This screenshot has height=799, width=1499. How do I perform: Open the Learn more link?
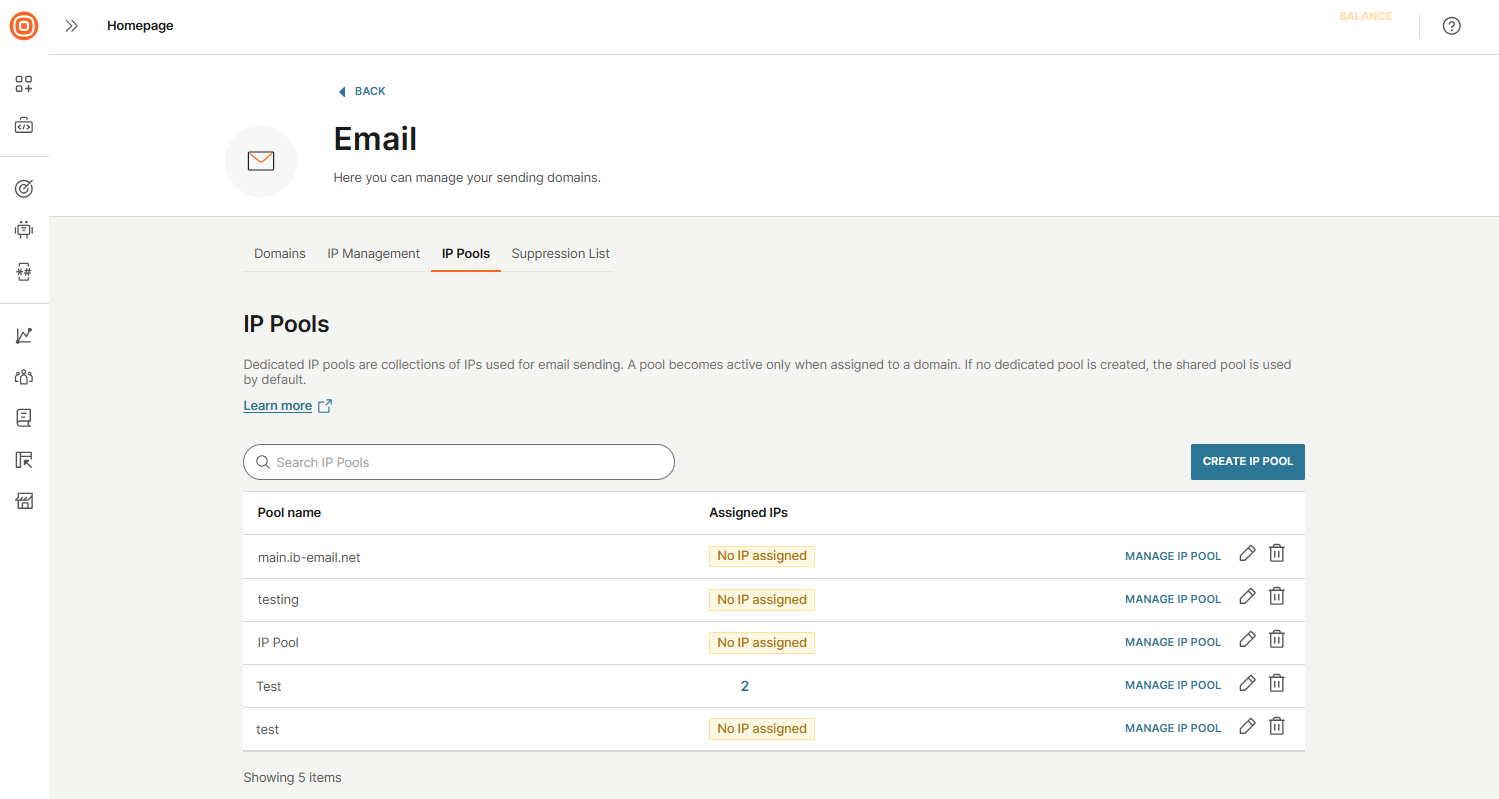point(278,405)
